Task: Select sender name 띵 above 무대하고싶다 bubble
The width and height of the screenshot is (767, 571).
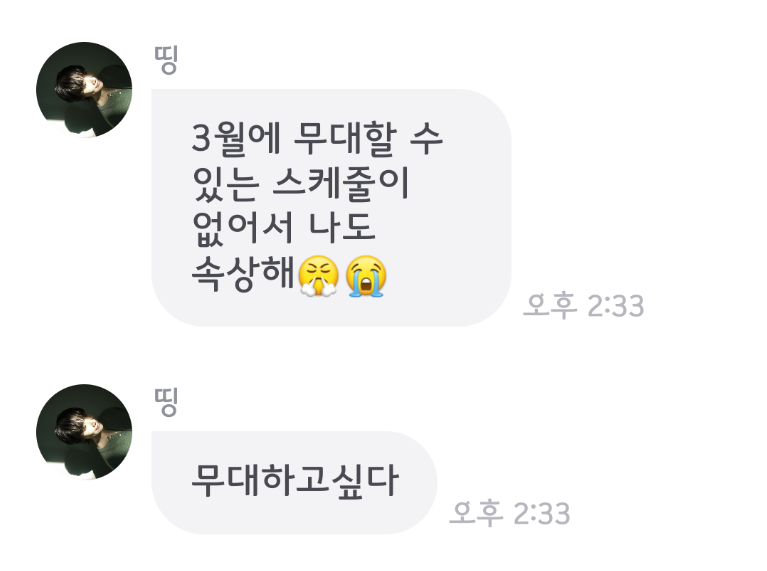Action: pyautogui.click(x=165, y=402)
